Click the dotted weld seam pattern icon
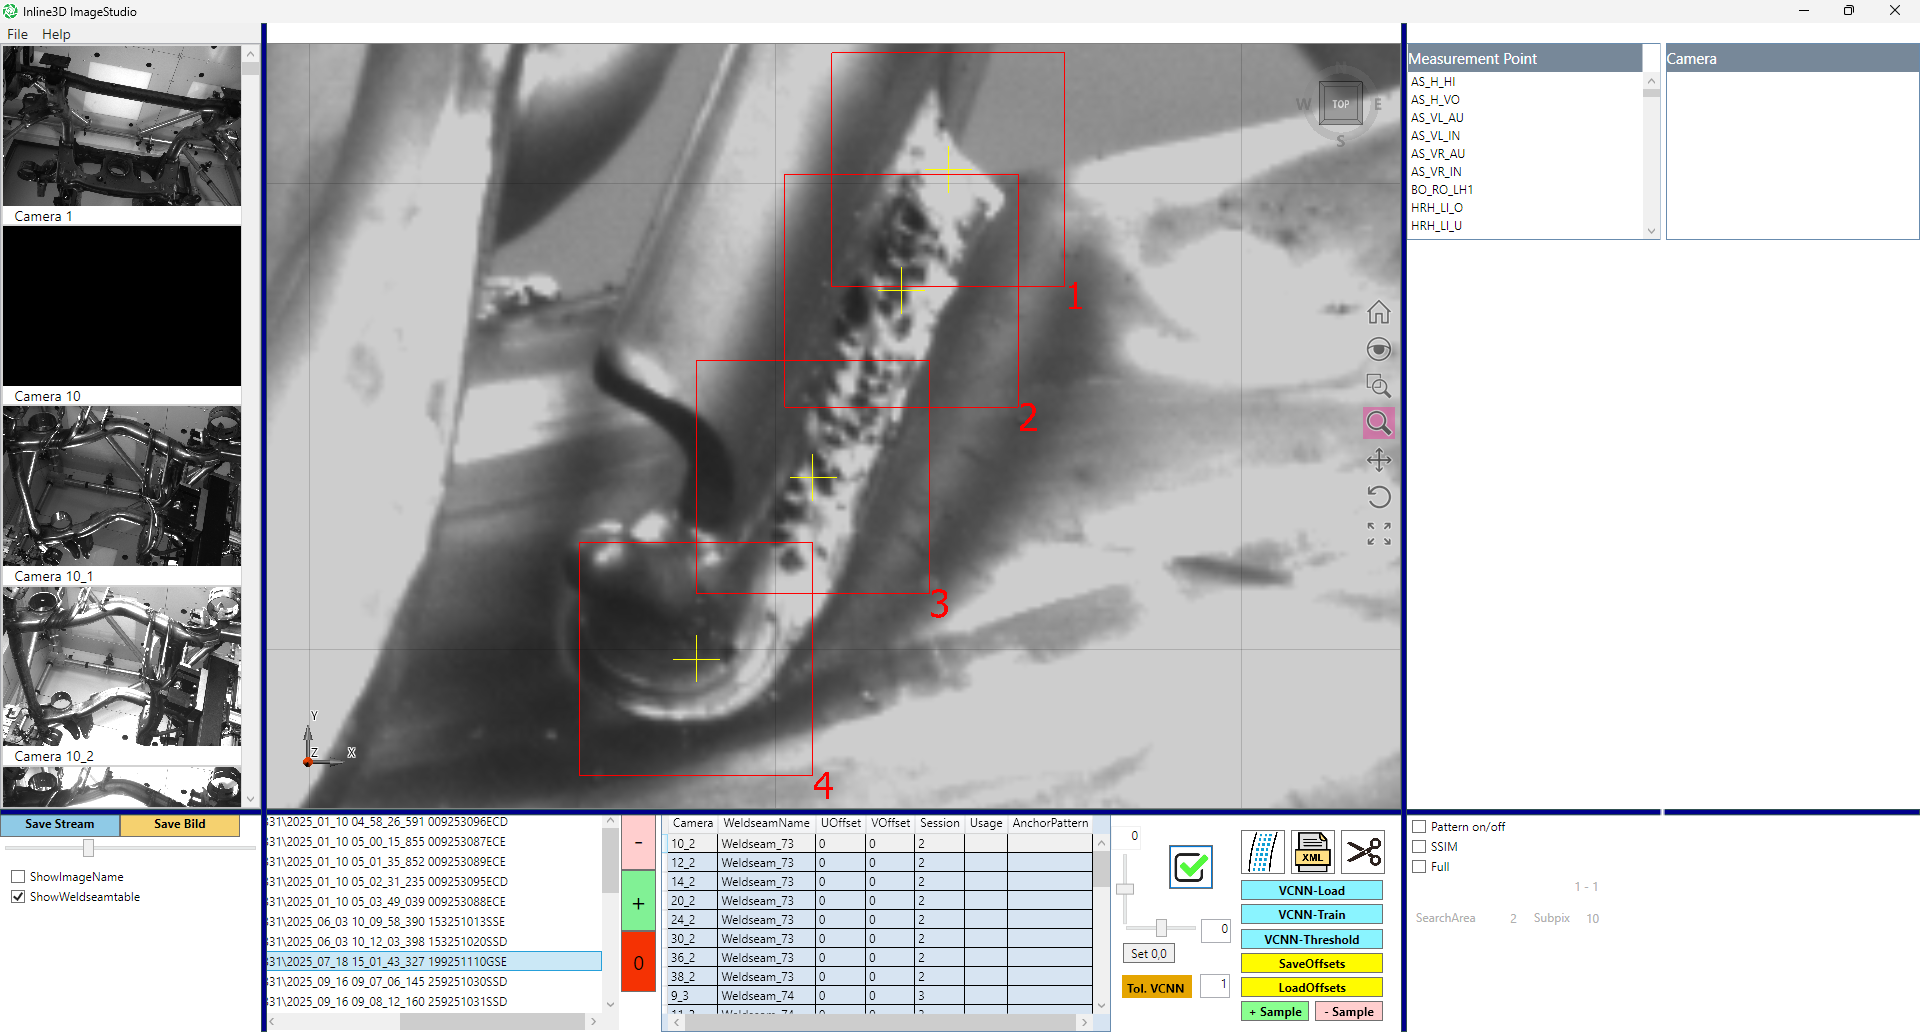 1262,852
